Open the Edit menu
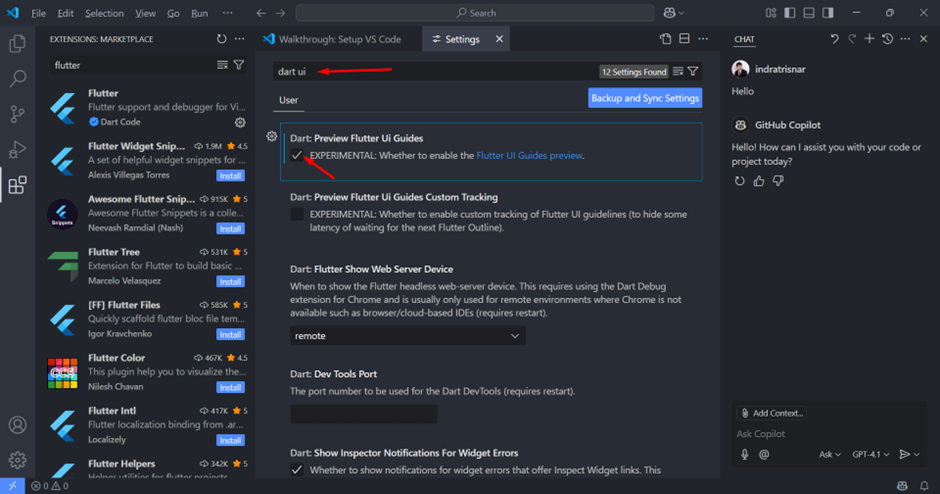The height and width of the screenshot is (494, 940). (65, 13)
